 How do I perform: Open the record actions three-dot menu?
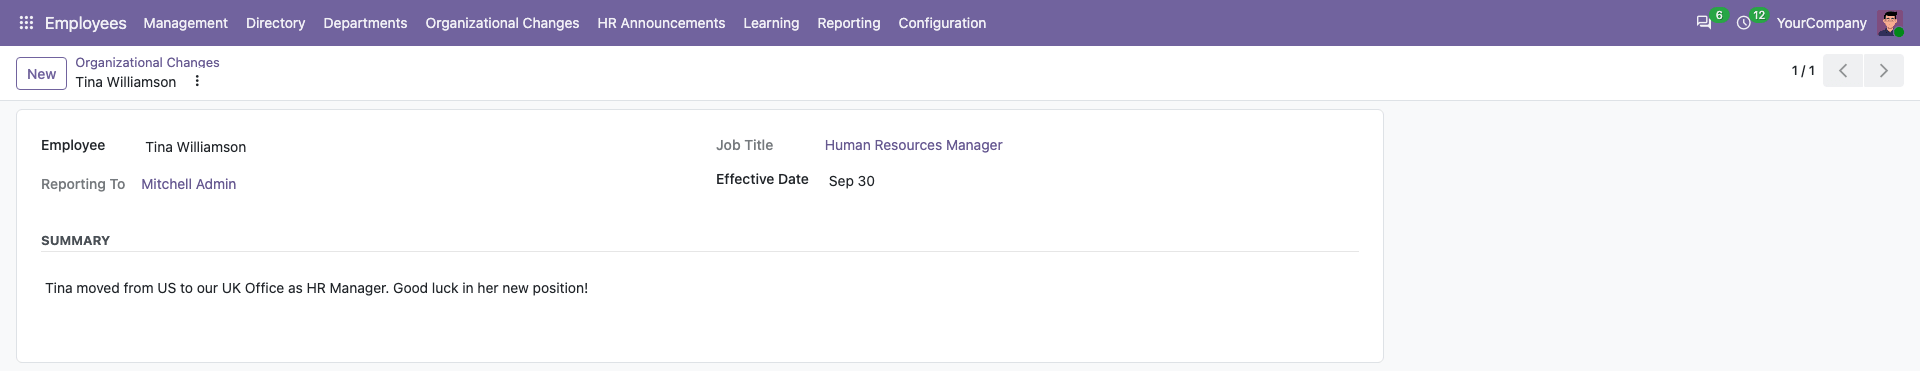click(197, 81)
